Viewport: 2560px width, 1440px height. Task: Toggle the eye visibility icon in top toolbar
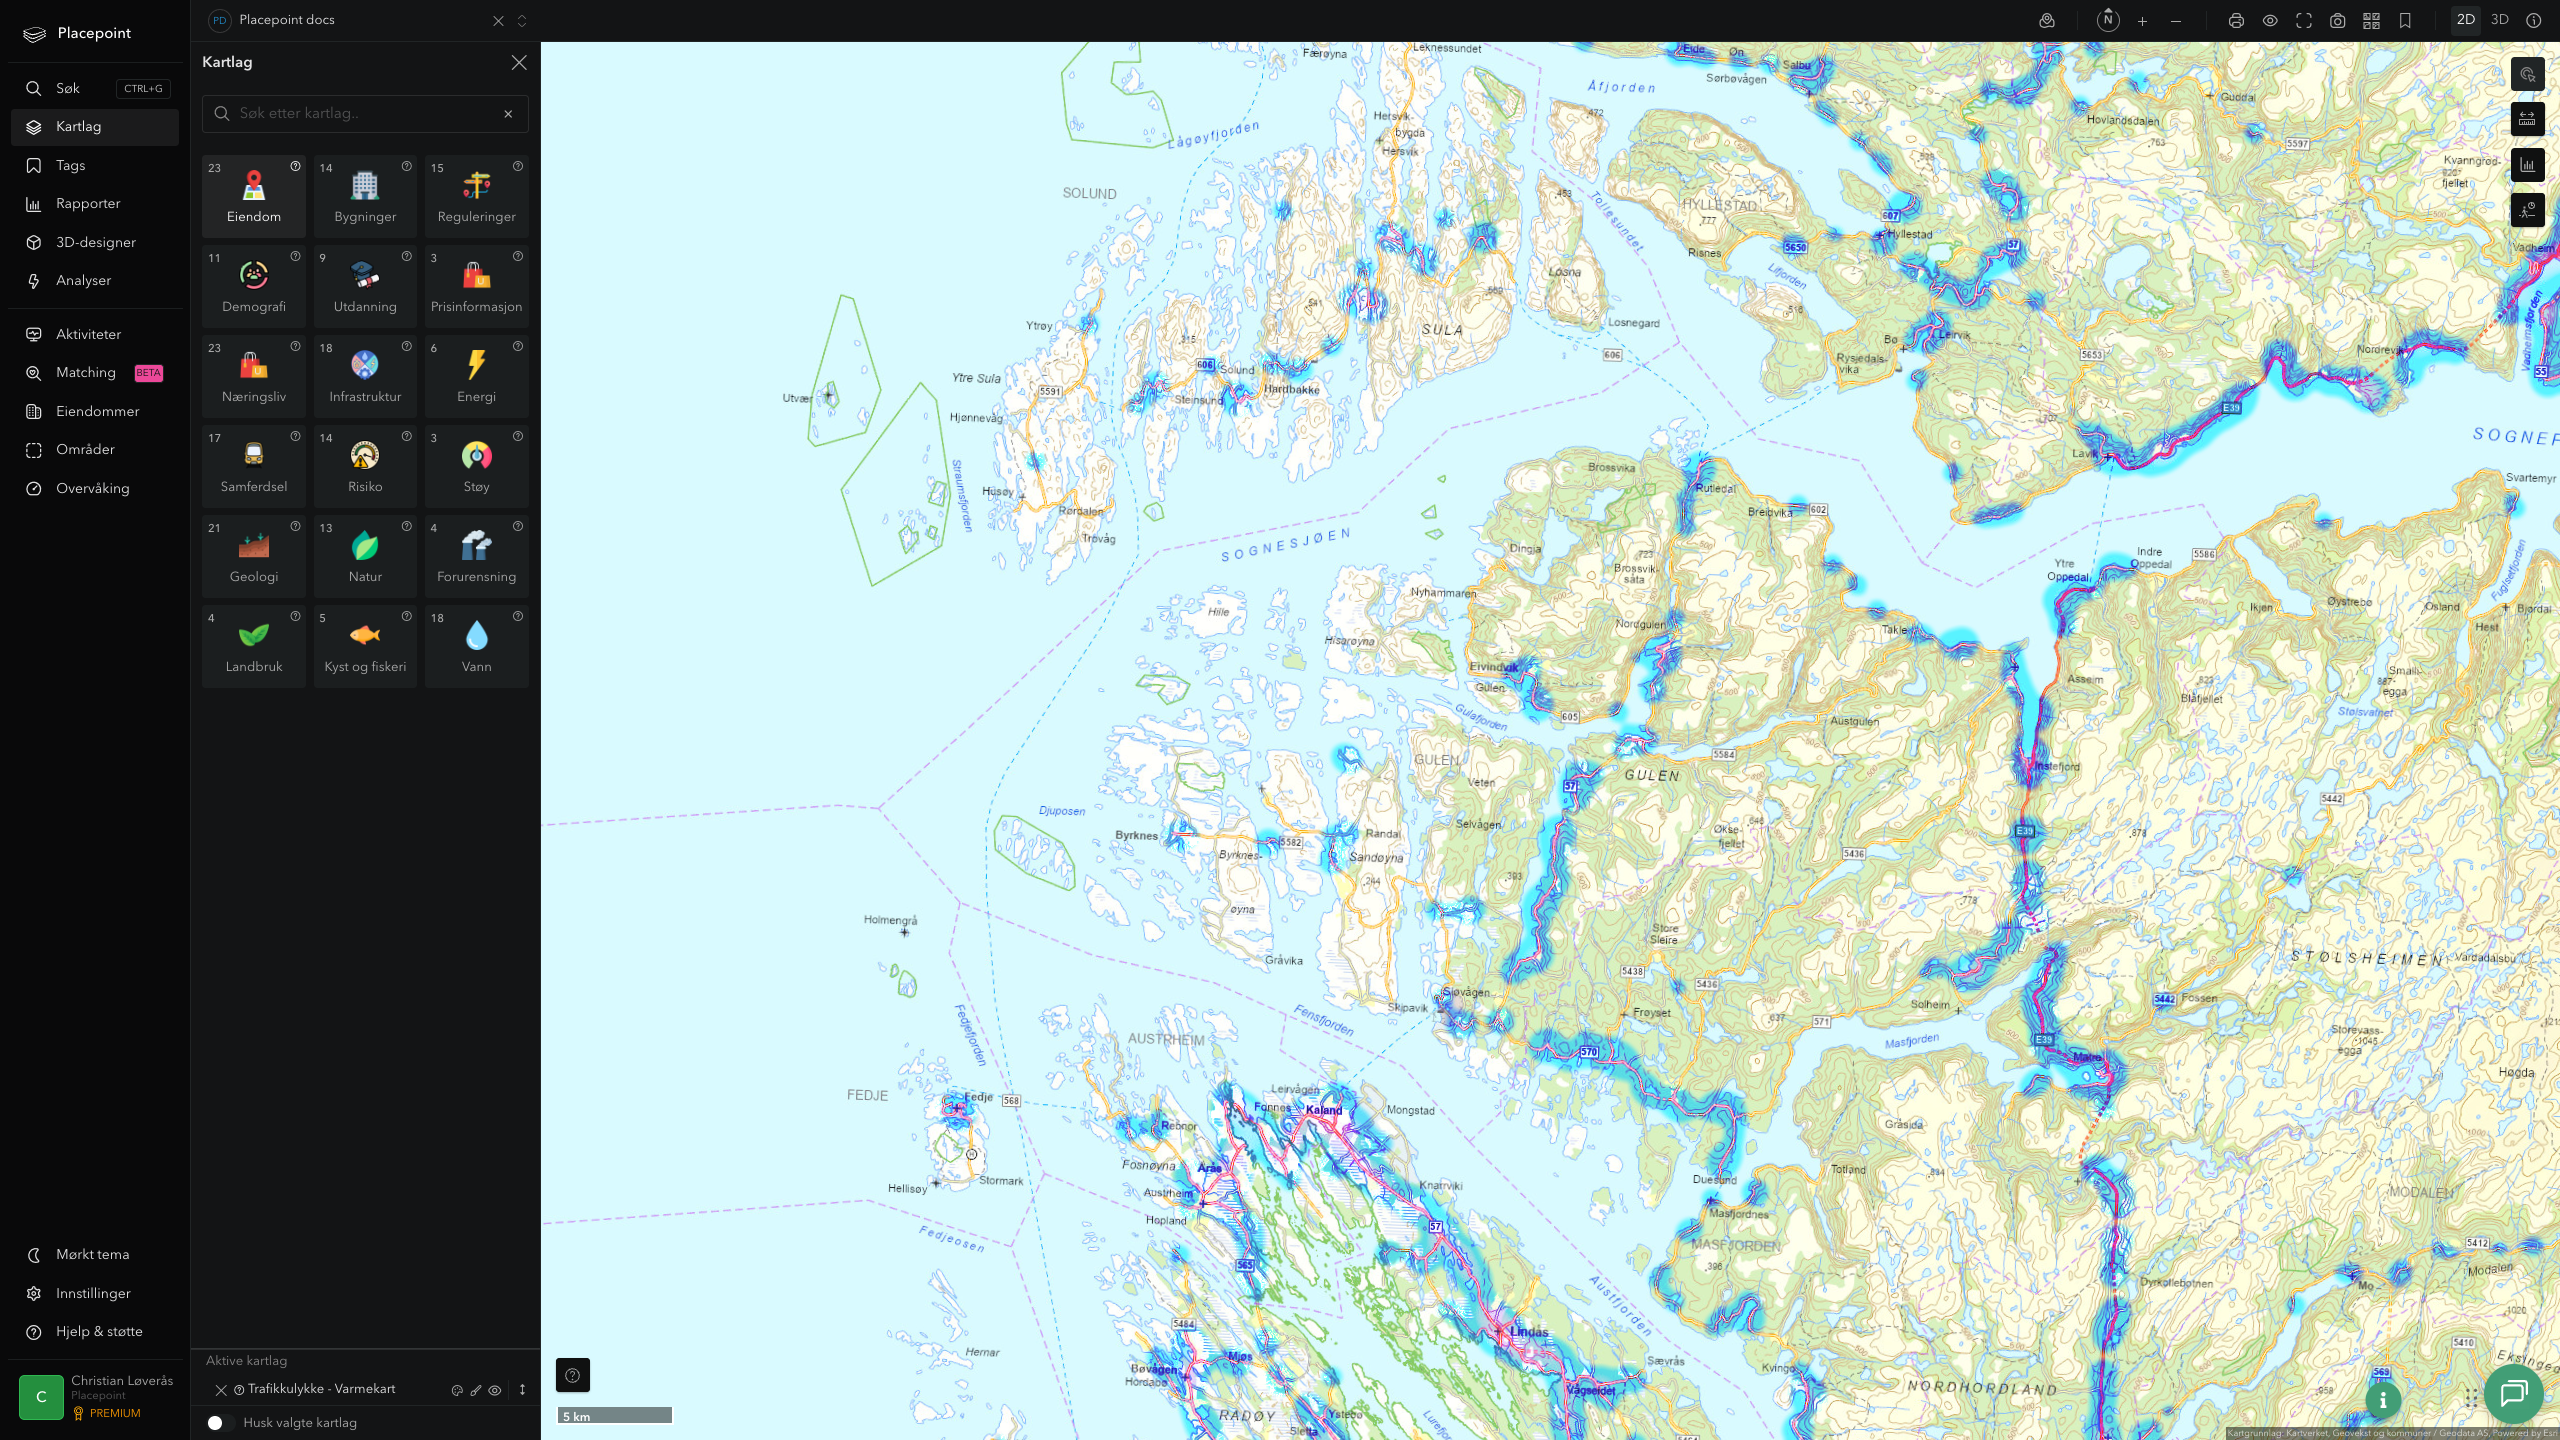(2270, 20)
